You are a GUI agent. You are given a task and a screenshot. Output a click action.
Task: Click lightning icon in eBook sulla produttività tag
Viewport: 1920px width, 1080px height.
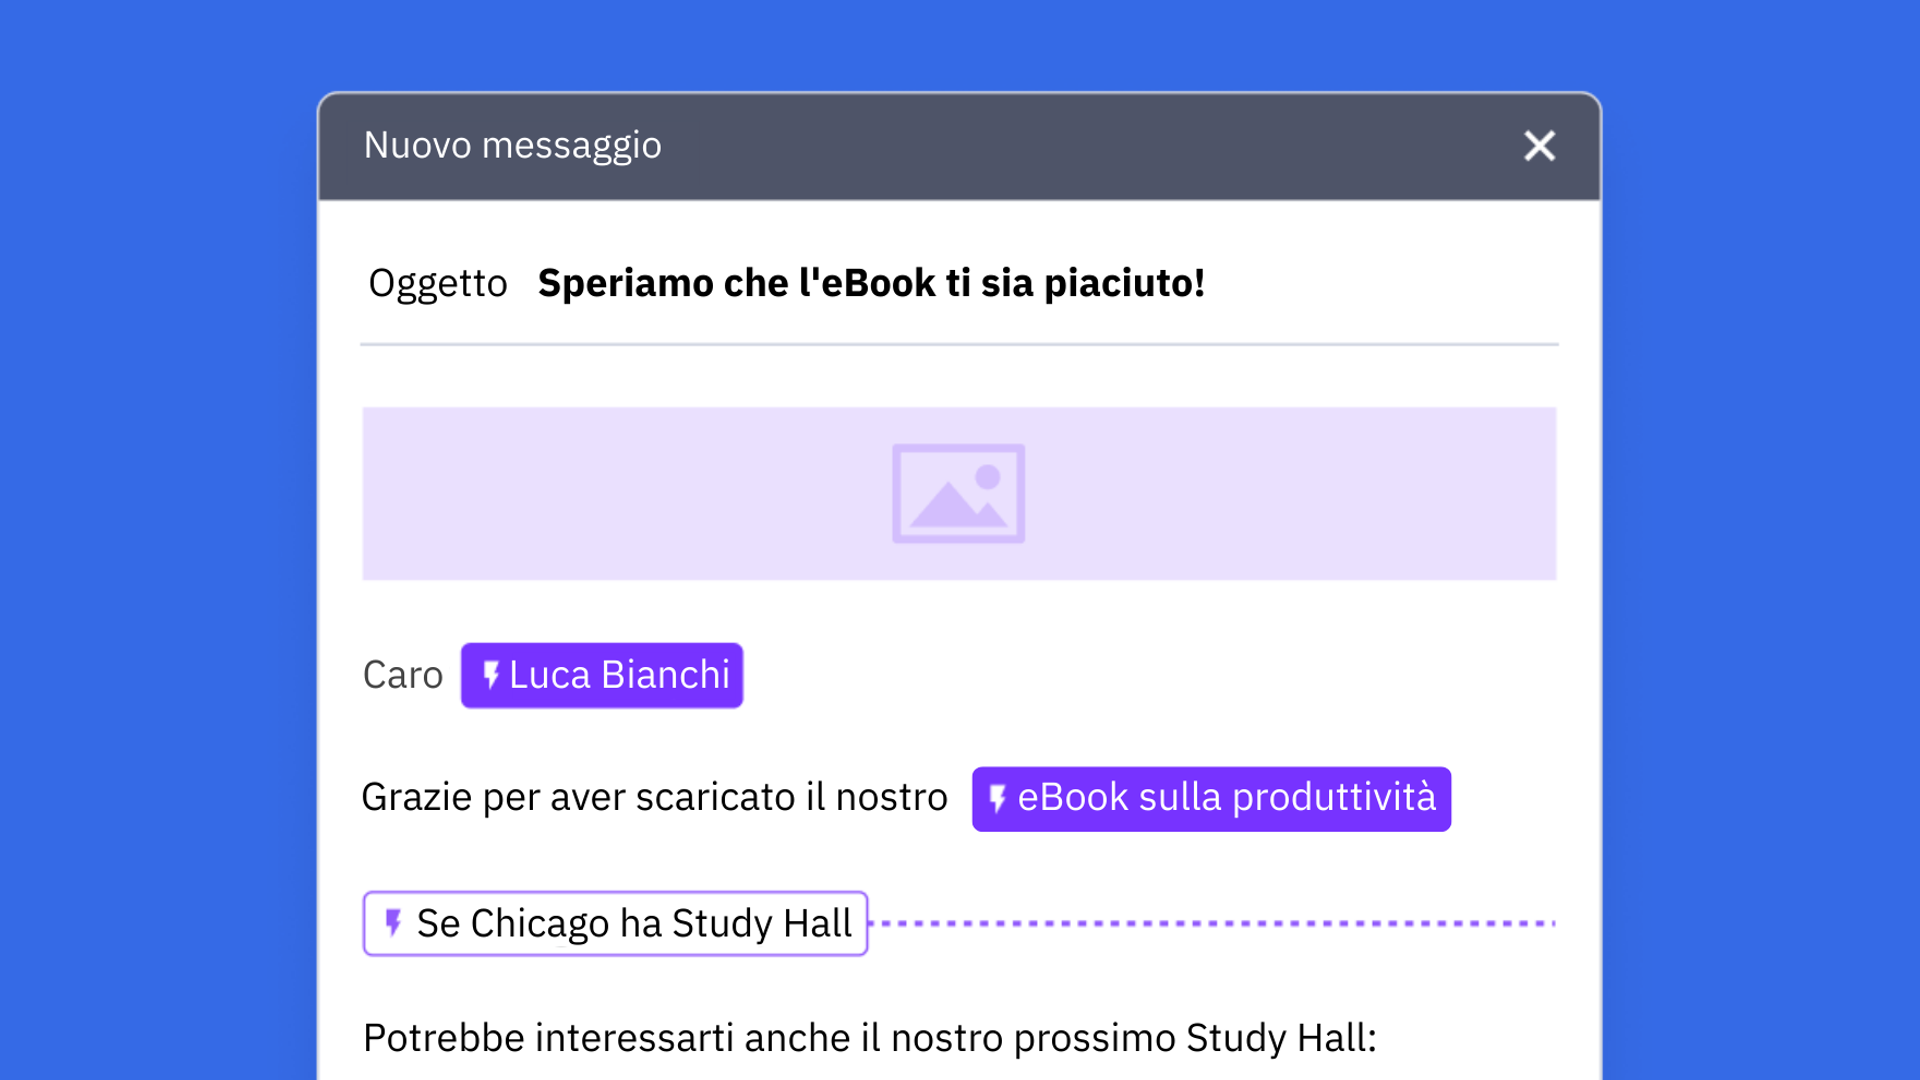[x=997, y=799]
